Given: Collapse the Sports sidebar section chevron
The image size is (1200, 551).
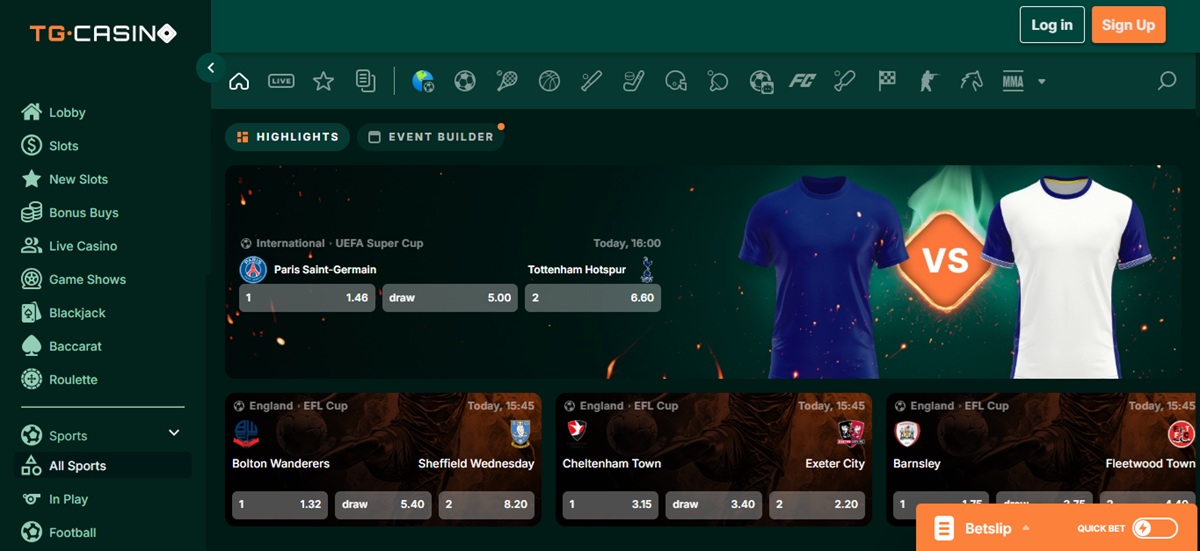Looking at the screenshot, I should point(174,433).
